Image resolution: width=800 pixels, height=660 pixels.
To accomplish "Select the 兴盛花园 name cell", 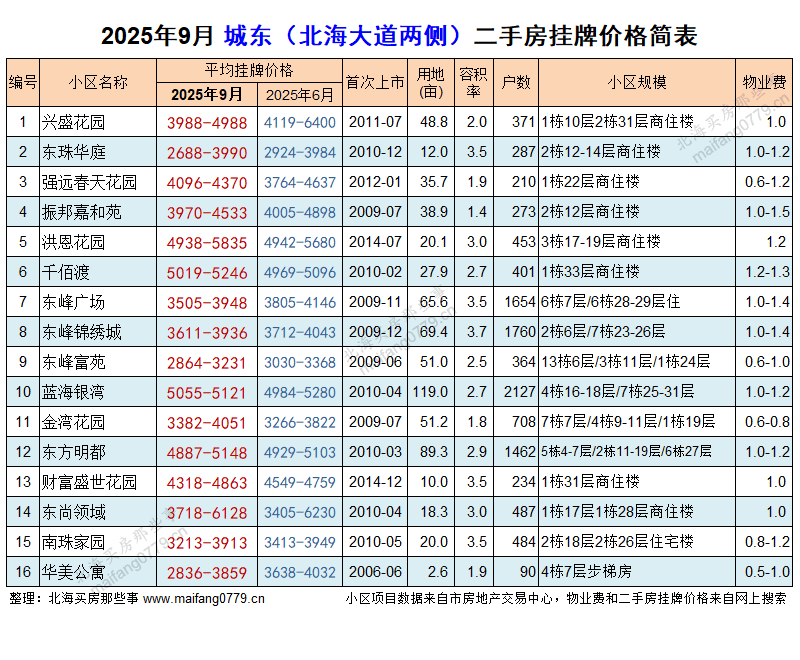I will pos(98,122).
